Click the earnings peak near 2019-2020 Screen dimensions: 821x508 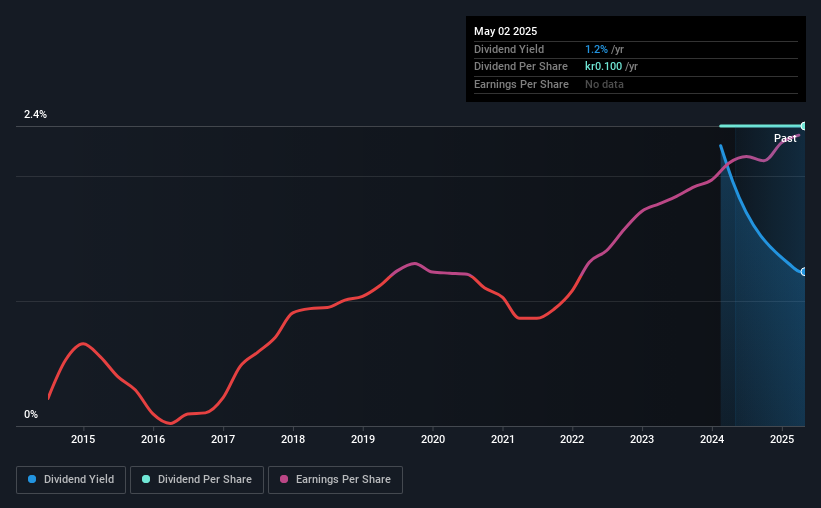click(414, 263)
